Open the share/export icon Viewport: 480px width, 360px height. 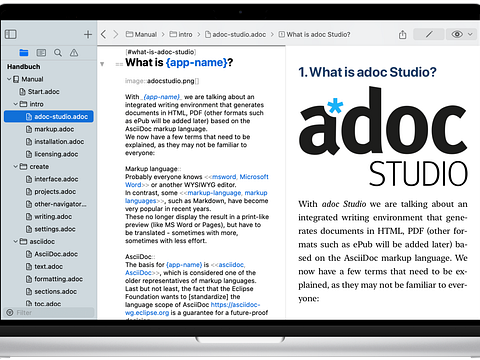click(x=403, y=34)
